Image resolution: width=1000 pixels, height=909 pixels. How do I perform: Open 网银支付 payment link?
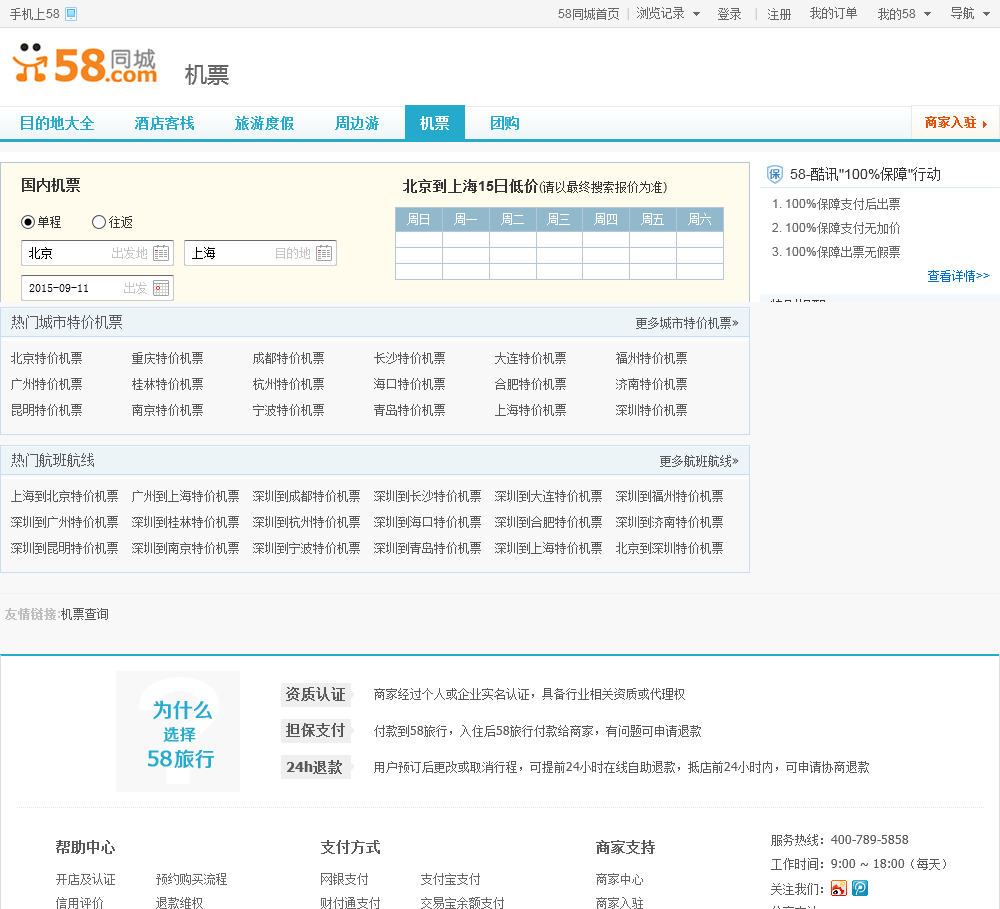pyautogui.click(x=344, y=880)
